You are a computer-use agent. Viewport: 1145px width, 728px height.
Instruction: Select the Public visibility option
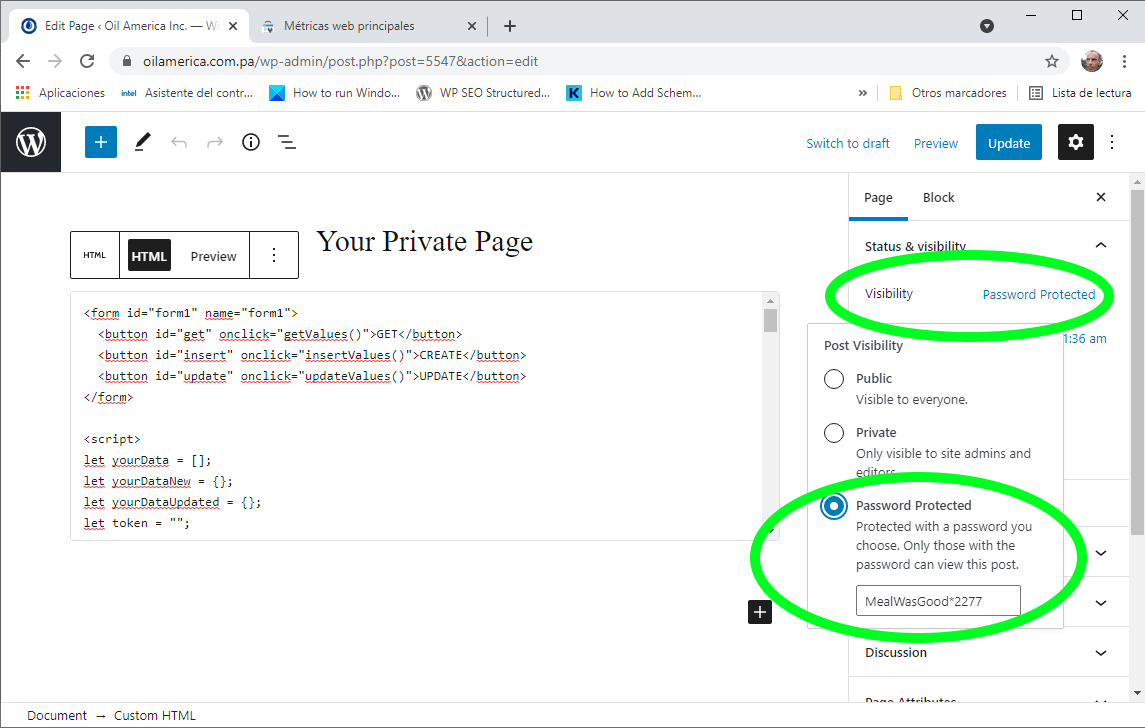[834, 378]
